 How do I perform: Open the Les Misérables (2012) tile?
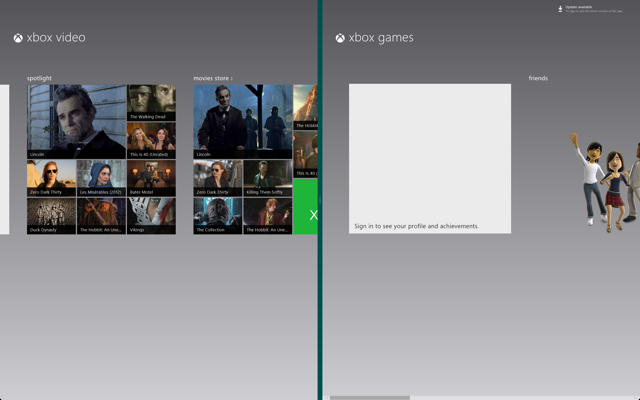(101, 178)
